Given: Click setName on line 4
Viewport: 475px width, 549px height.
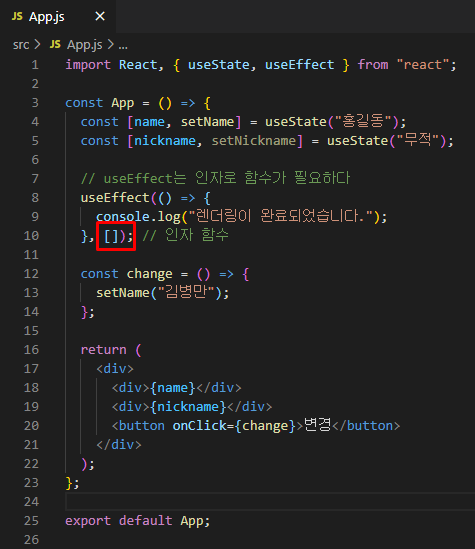Looking at the screenshot, I should pyautogui.click(x=207, y=122).
